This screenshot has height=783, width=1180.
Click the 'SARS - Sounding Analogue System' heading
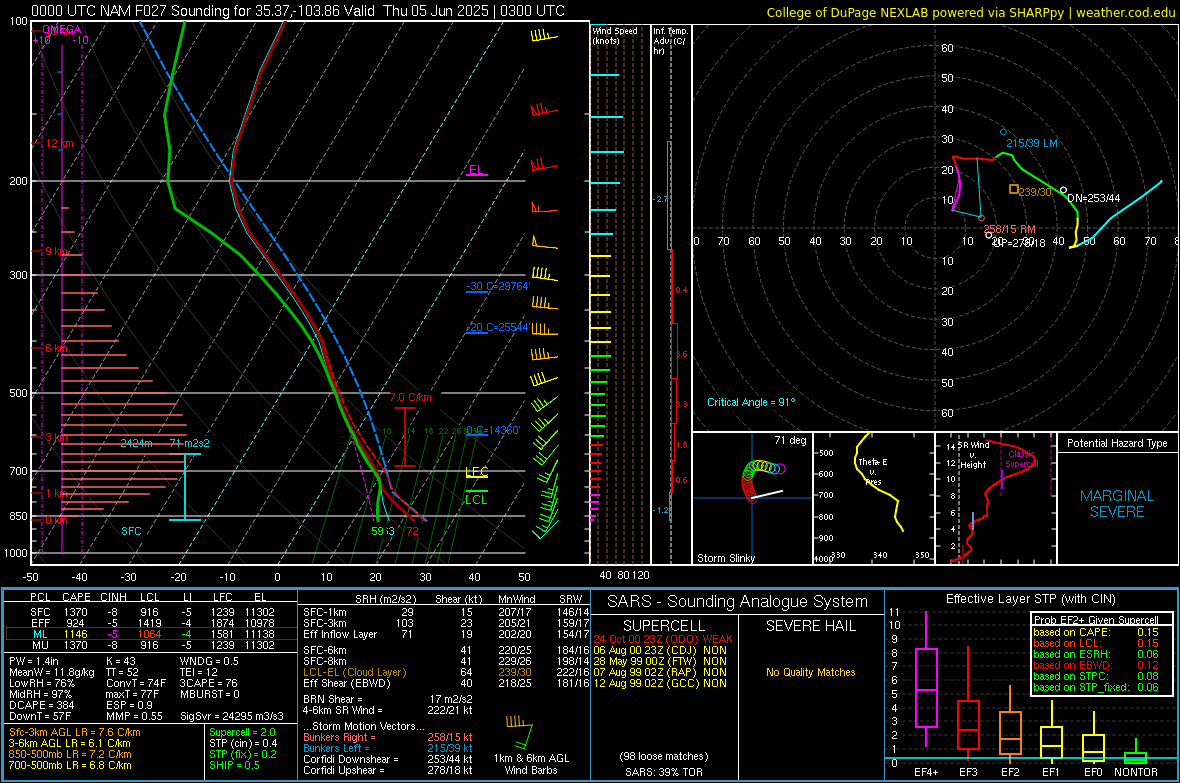tap(738, 602)
